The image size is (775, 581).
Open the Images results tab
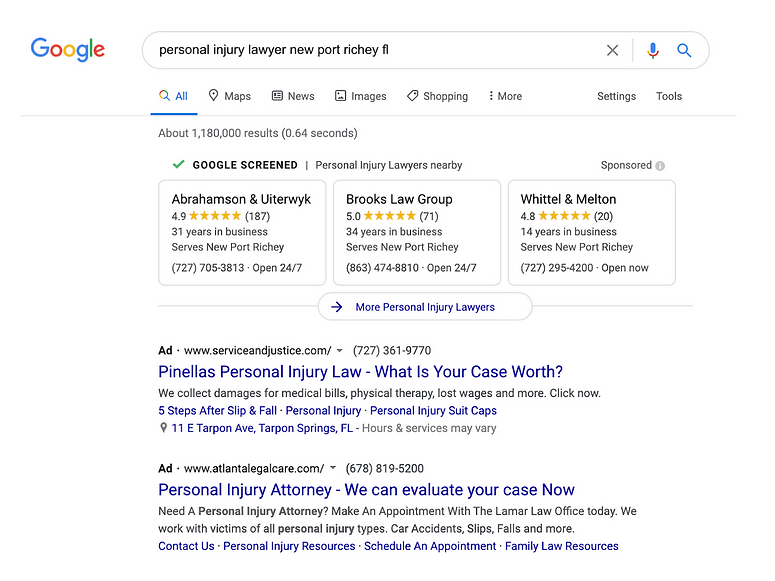tap(360, 96)
